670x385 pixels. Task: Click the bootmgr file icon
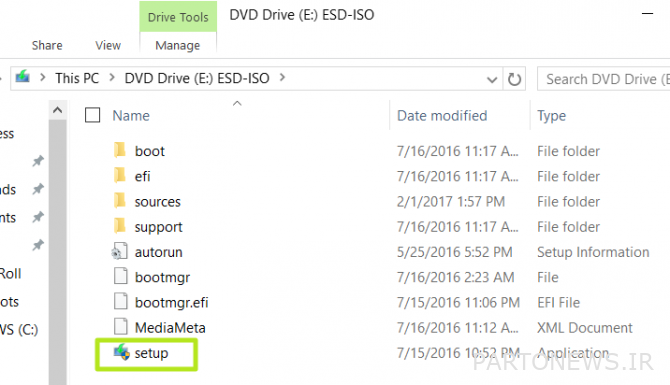[x=120, y=276]
